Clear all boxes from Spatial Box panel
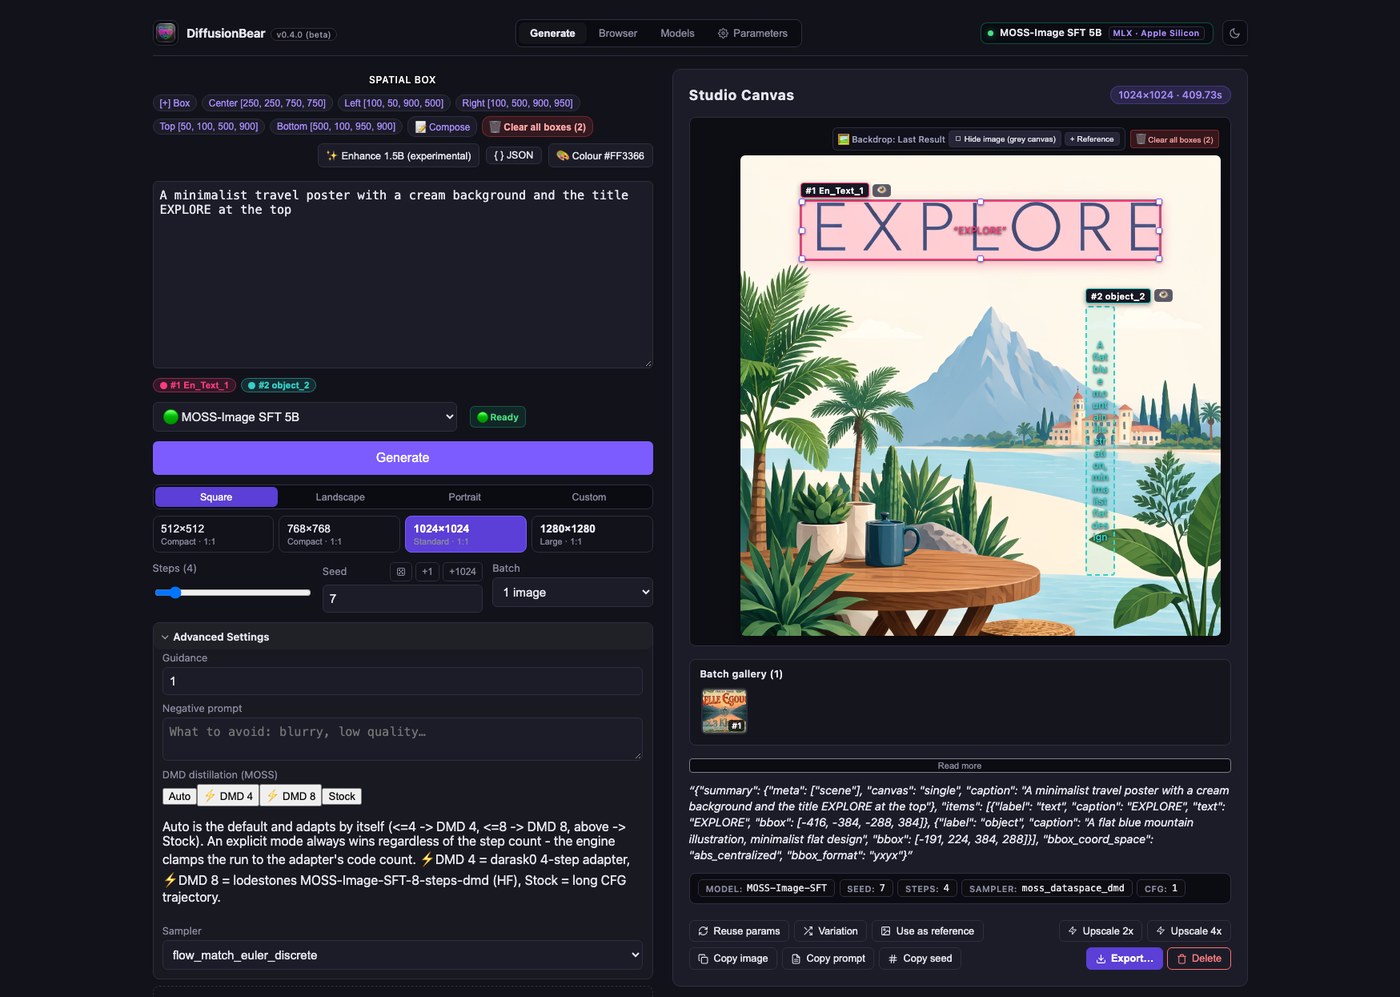The height and width of the screenshot is (997, 1400). [x=537, y=127]
